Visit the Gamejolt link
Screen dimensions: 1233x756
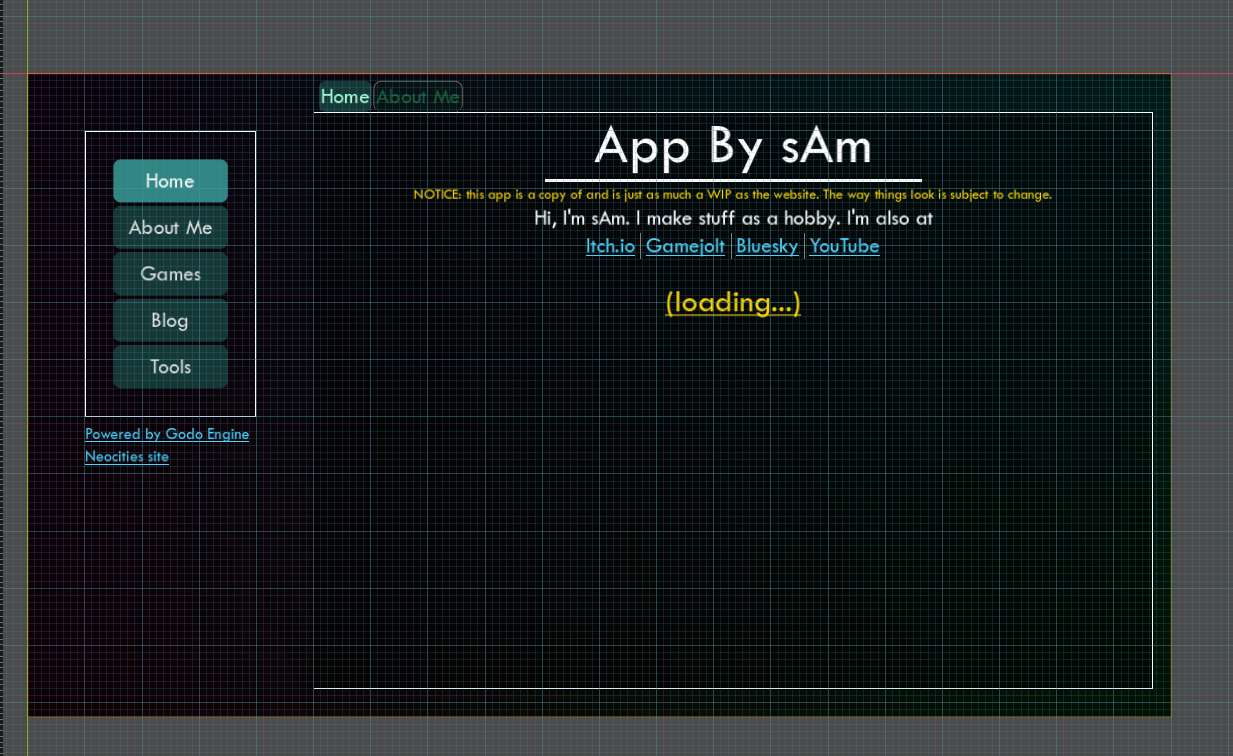tap(685, 246)
